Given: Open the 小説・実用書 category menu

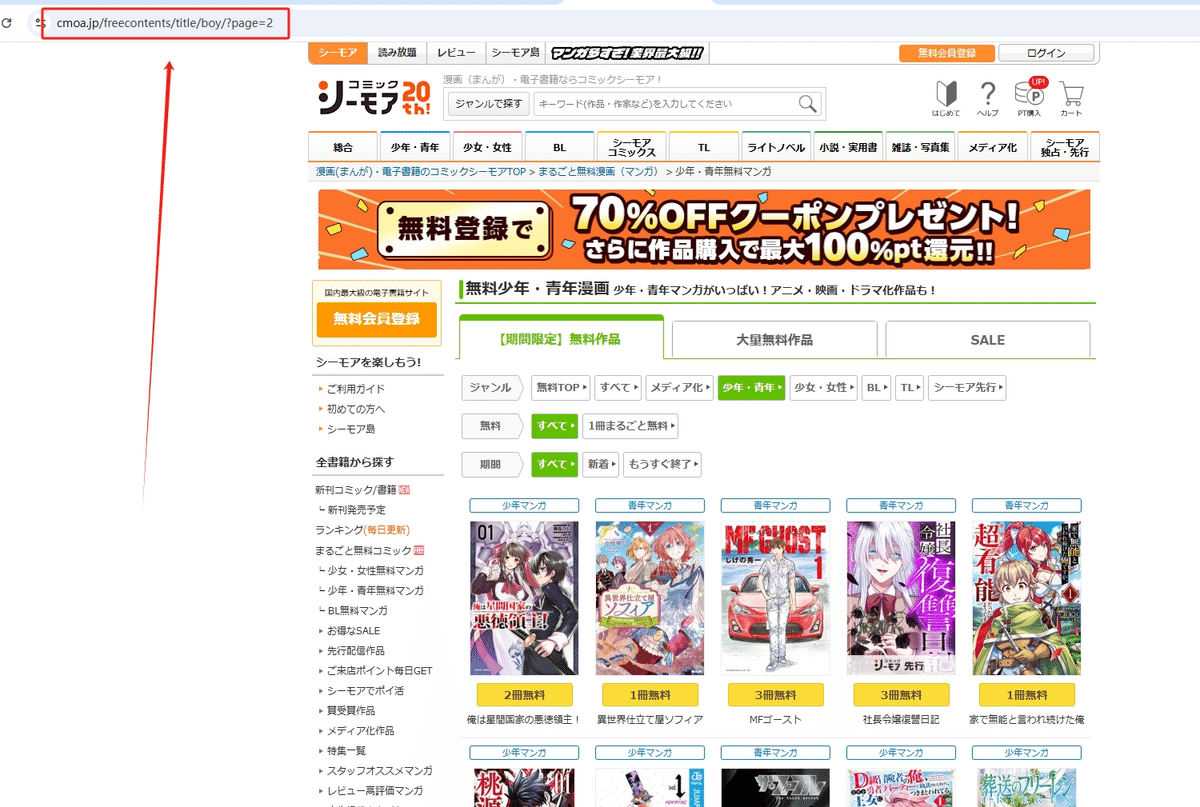Looking at the screenshot, I should coord(848,147).
